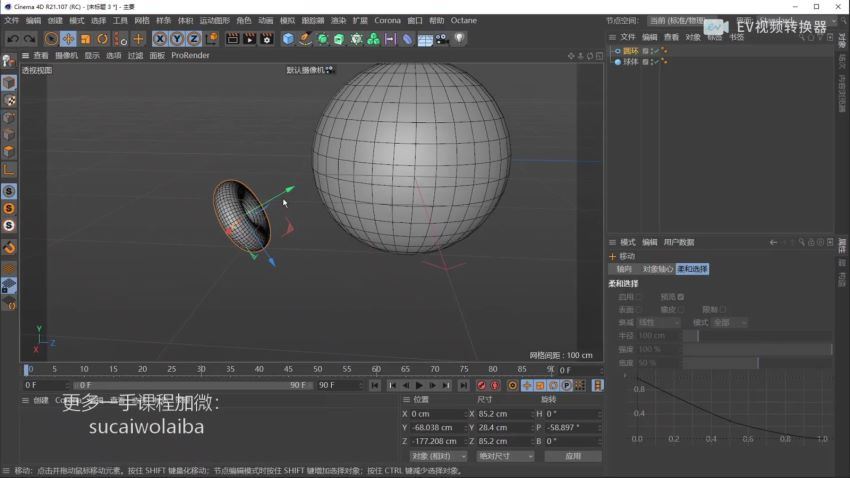Click frame 45 on timeline ruler
Screen dimensions: 850x478
(288, 369)
